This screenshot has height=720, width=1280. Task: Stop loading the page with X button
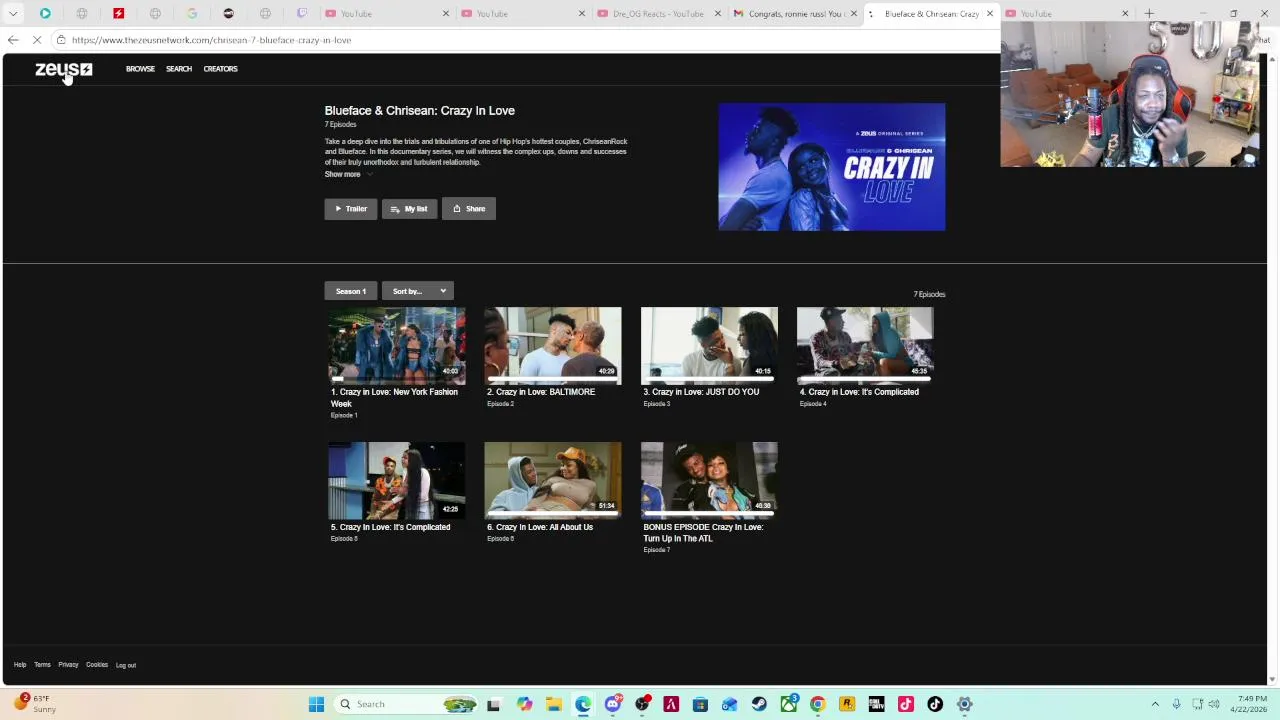click(x=37, y=40)
